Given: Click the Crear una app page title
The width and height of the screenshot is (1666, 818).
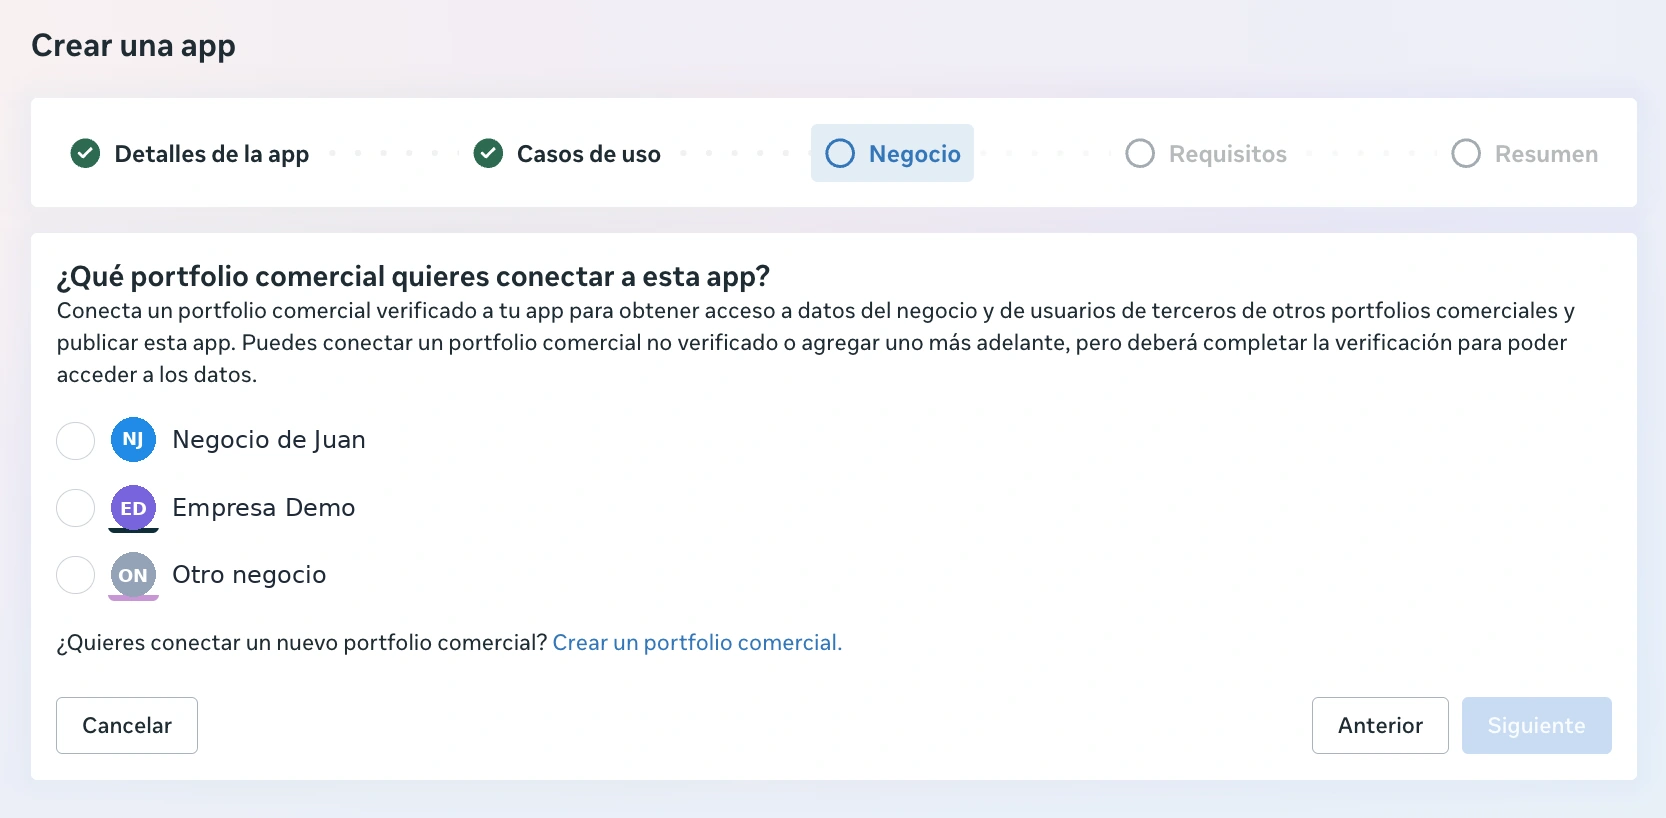Looking at the screenshot, I should coord(133,46).
